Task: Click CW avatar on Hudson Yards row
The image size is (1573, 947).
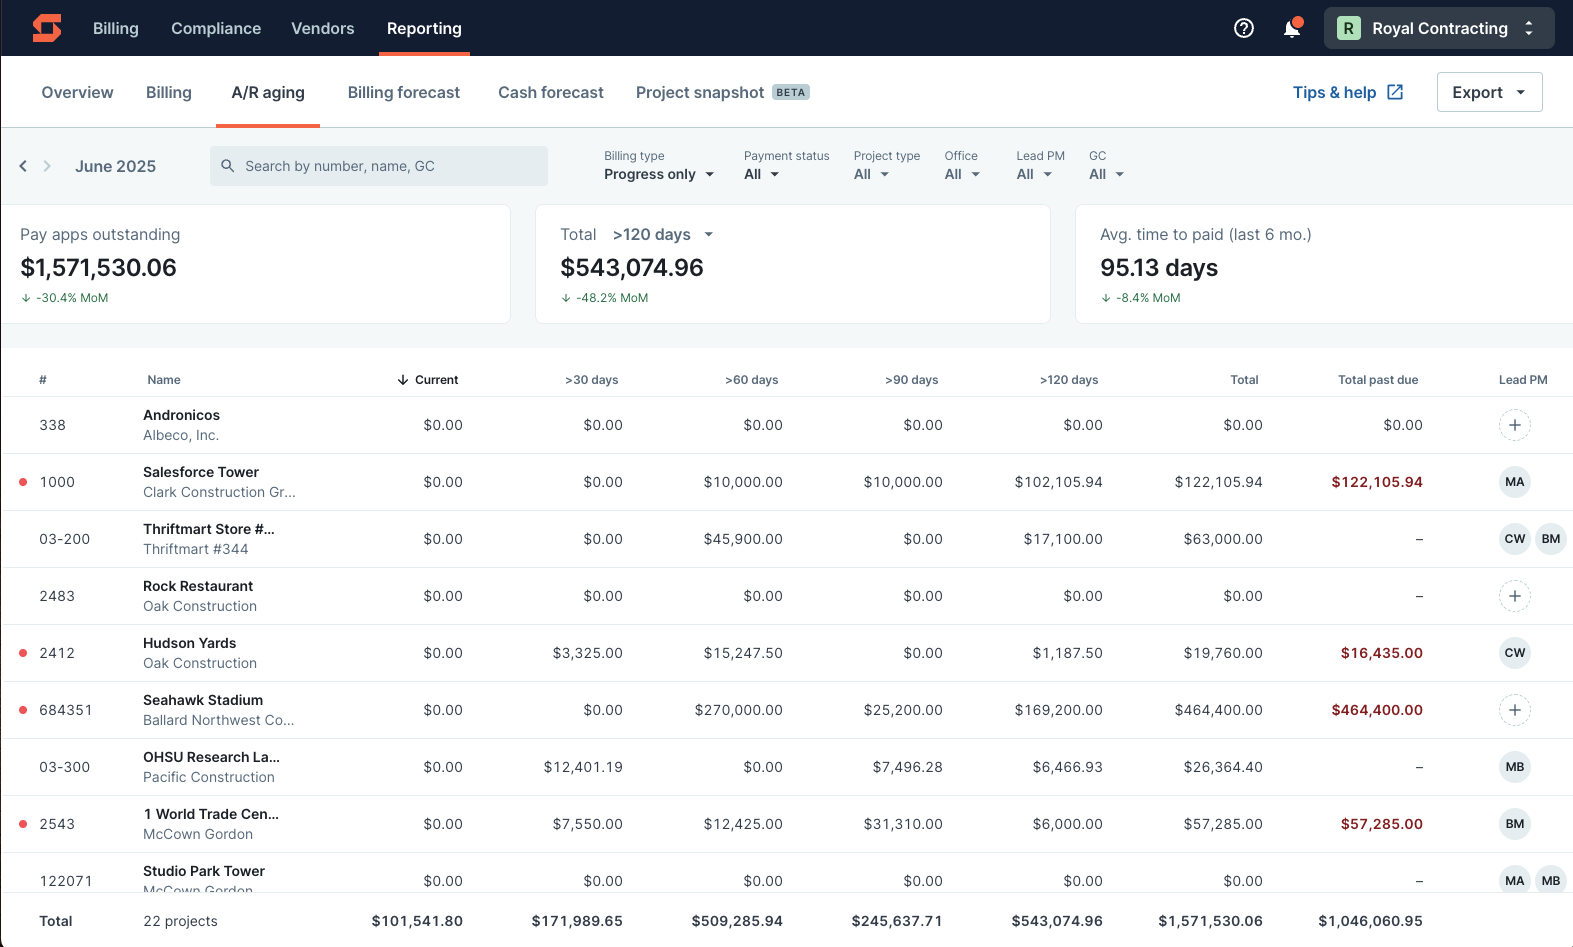Action: tap(1515, 653)
